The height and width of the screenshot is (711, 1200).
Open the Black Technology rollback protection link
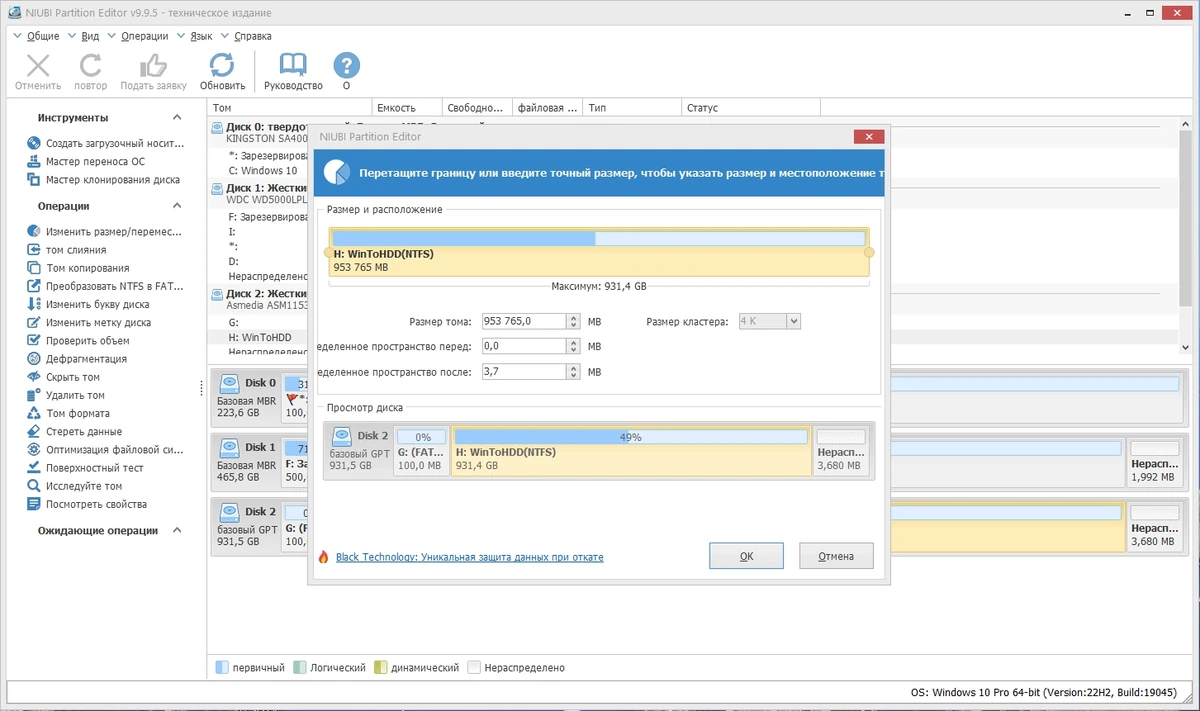pyautogui.click(x=469, y=557)
